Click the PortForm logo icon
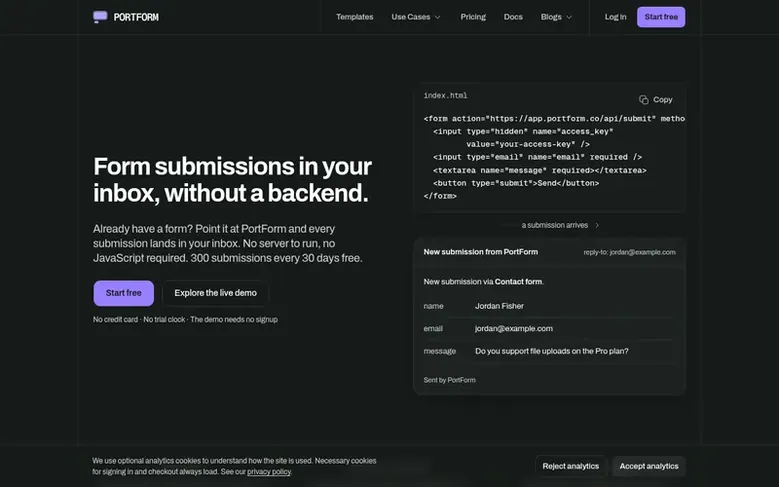Screen dimensions: 779x487 100,17
